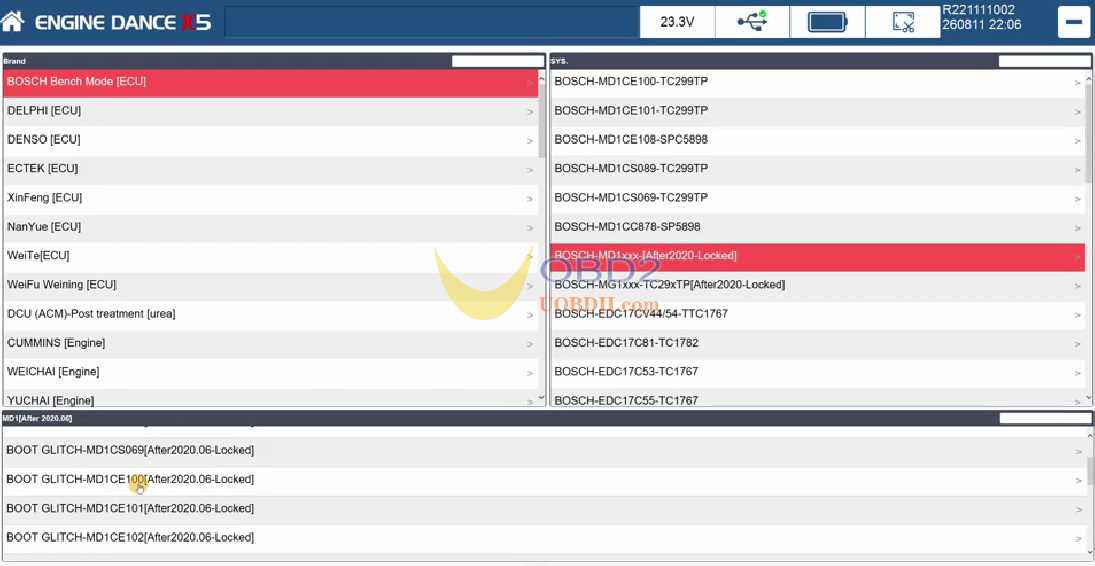
Task: Open BOOT GLITCH-MD1CS069[After2020.06-Locked]
Action: pyautogui.click(x=545, y=451)
